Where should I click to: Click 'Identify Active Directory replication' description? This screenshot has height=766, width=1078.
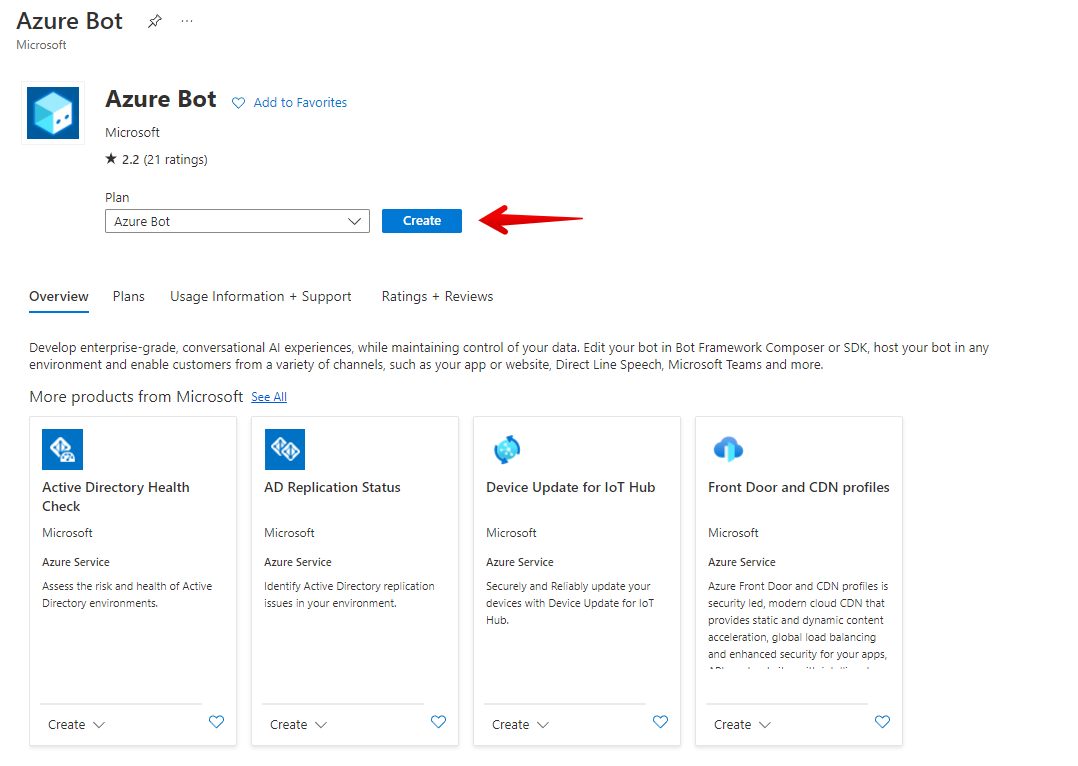tap(349, 595)
